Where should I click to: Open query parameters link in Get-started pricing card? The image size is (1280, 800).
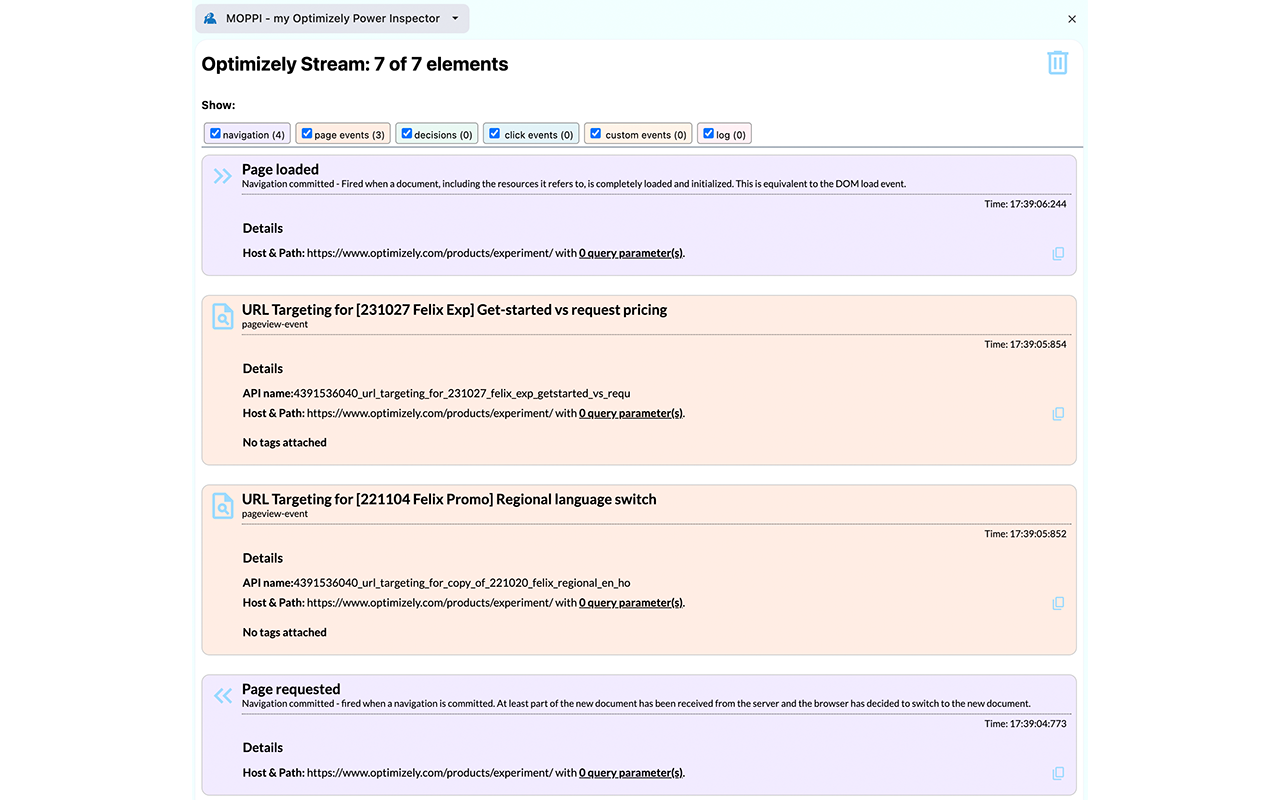pos(631,413)
